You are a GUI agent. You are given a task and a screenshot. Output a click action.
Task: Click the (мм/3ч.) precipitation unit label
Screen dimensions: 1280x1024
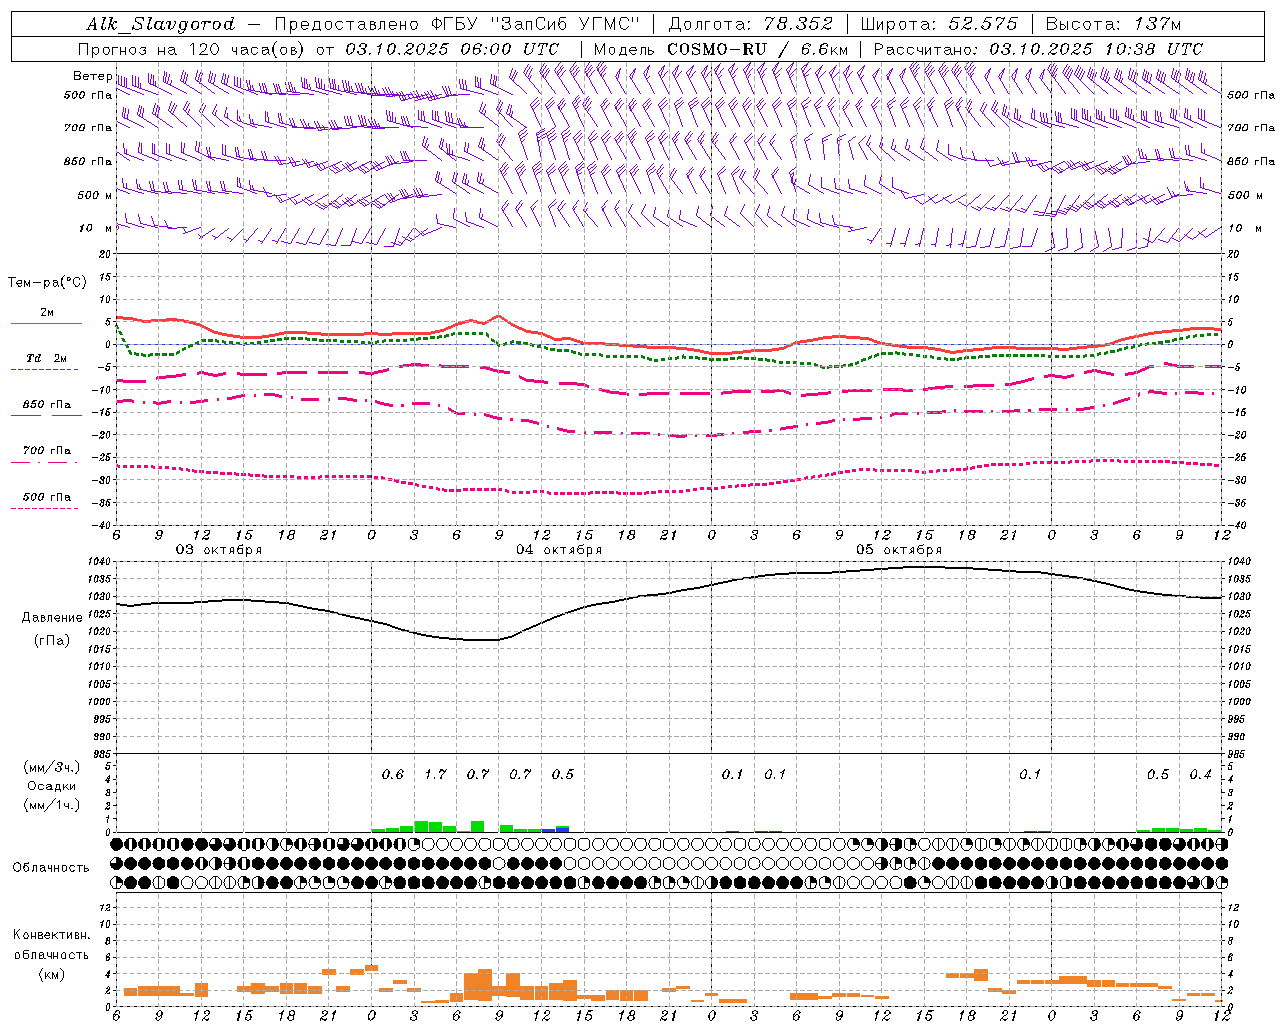pos(52,767)
